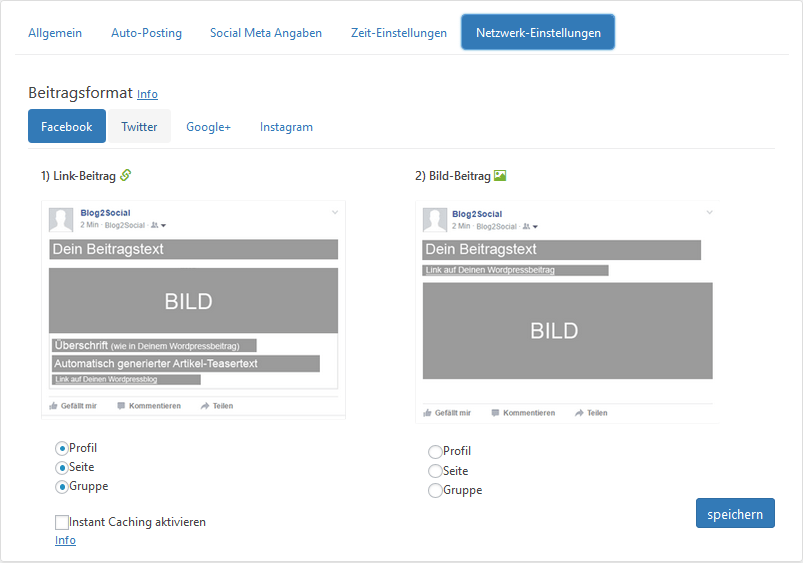This screenshot has width=803, height=563.
Task: Click the speichern button
Action: (x=735, y=513)
